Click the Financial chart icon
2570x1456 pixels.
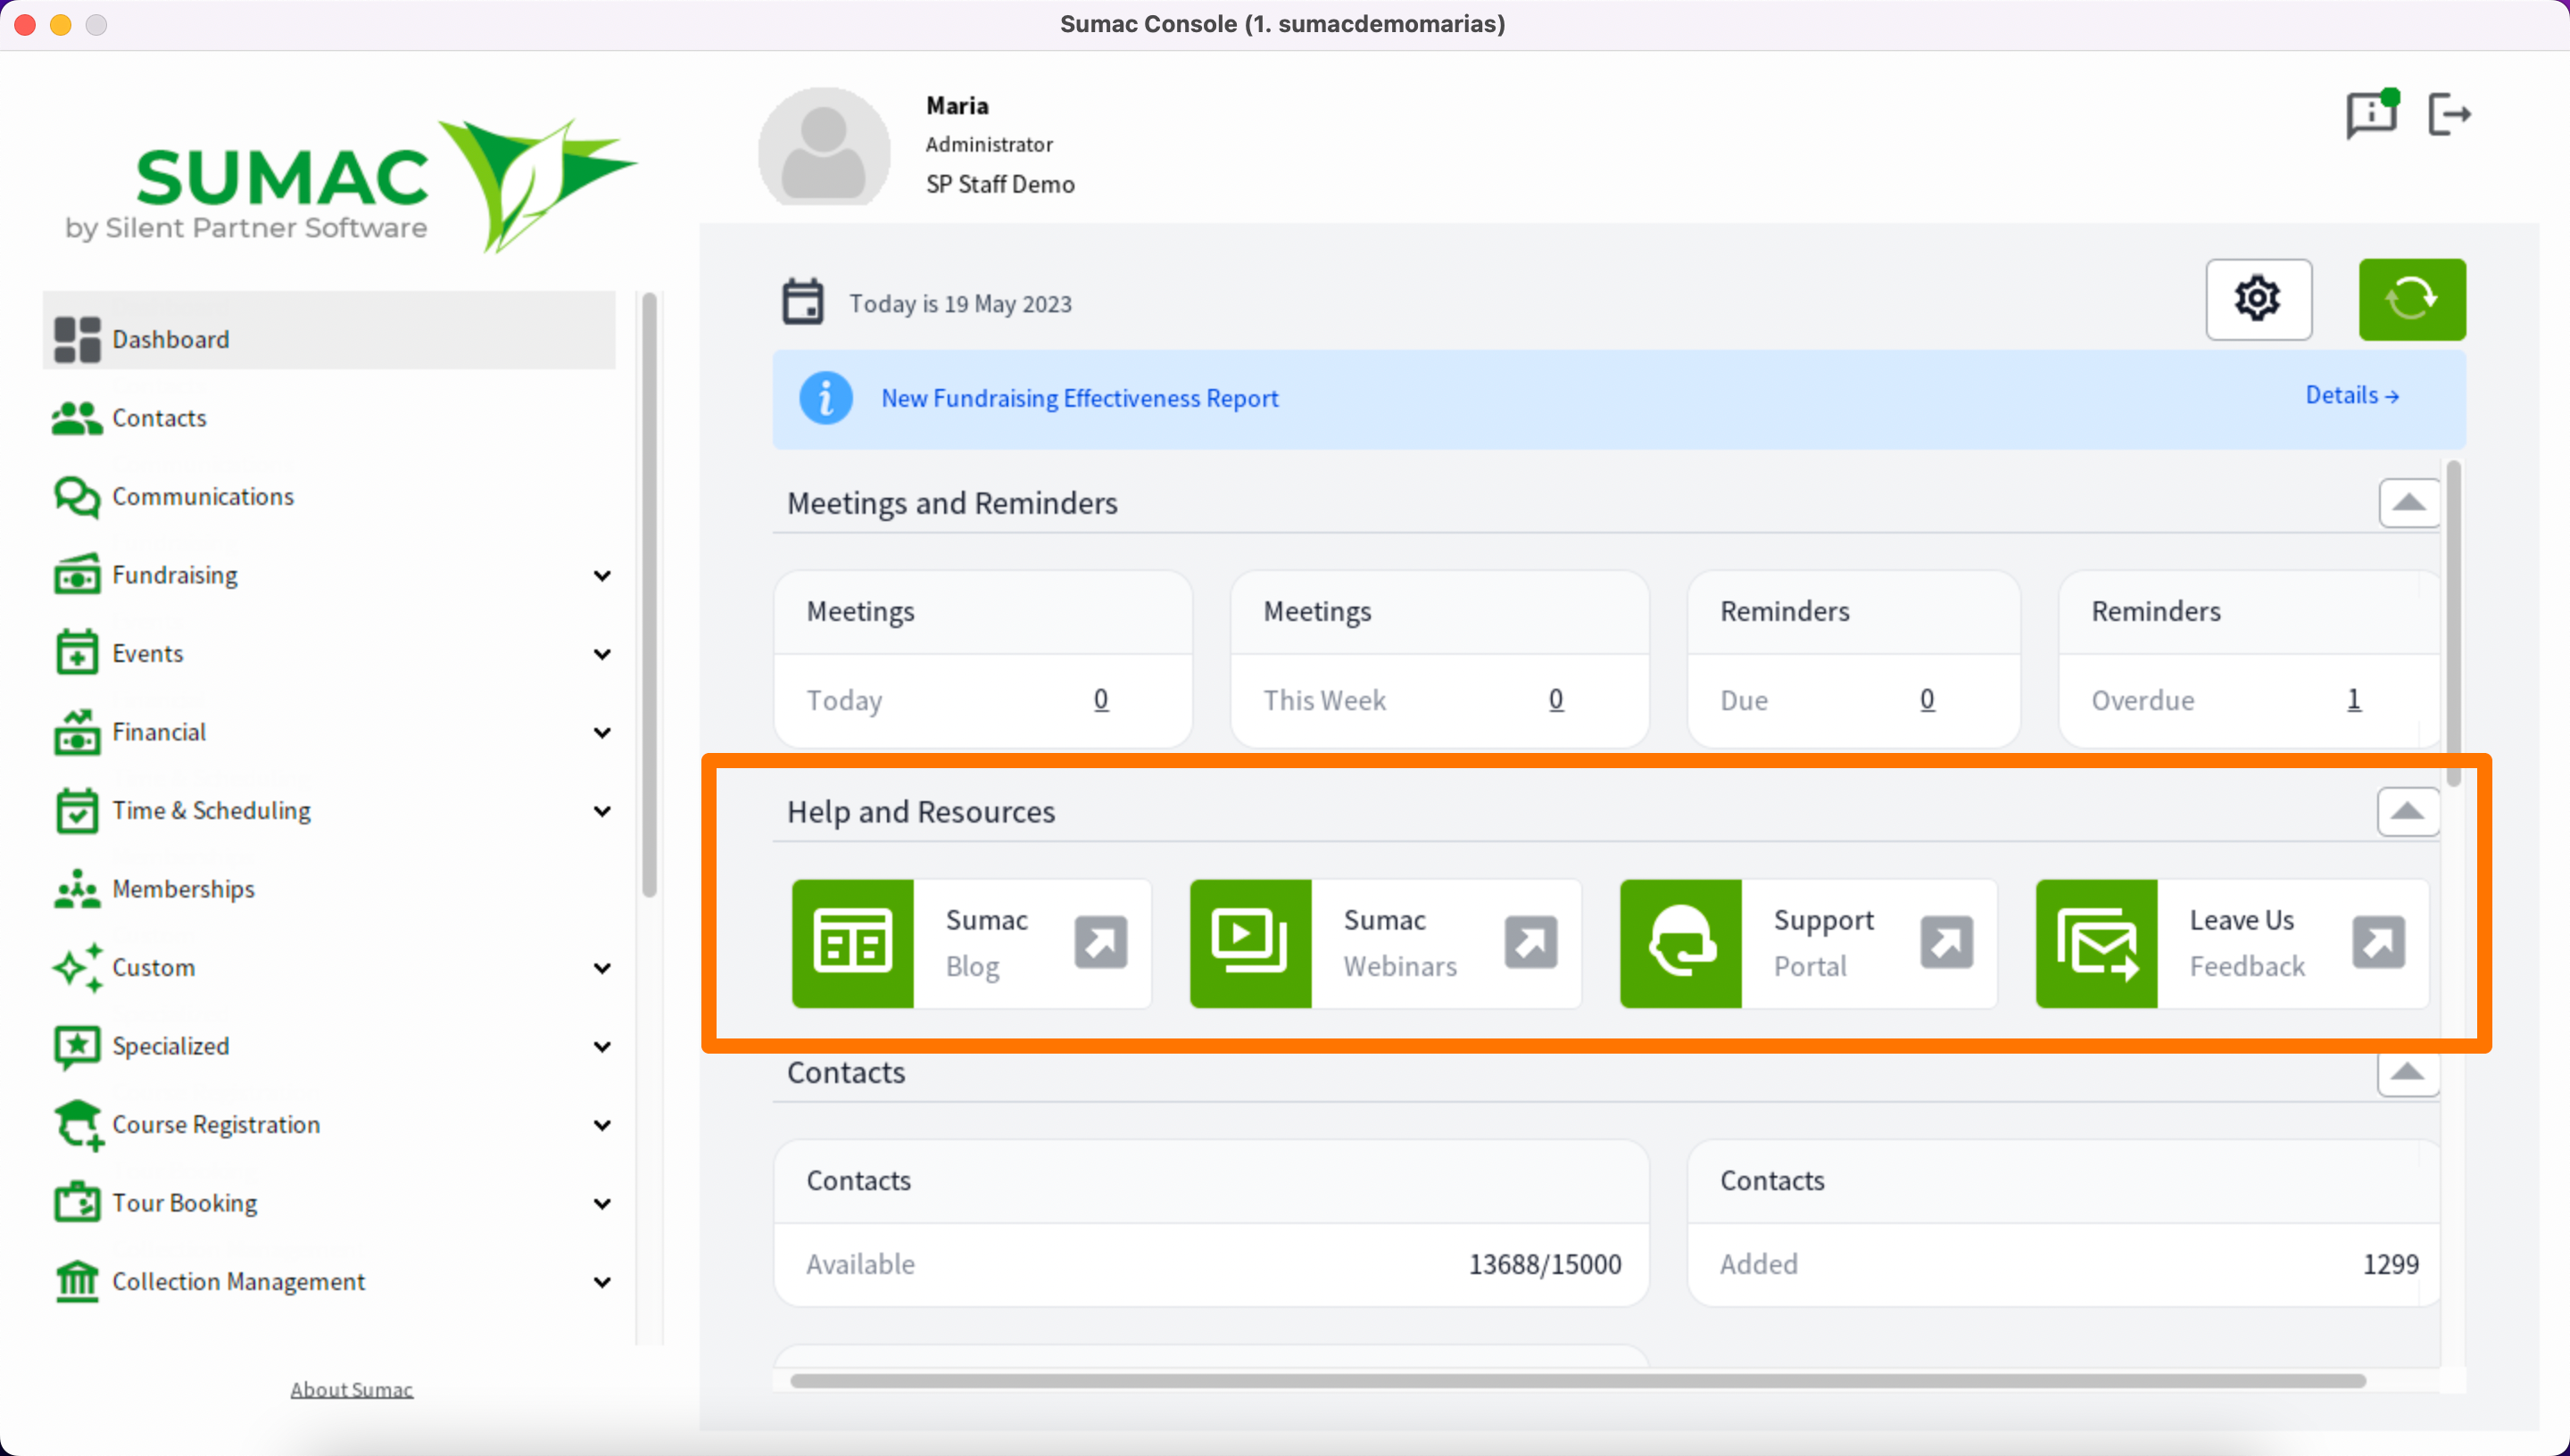click(x=77, y=732)
